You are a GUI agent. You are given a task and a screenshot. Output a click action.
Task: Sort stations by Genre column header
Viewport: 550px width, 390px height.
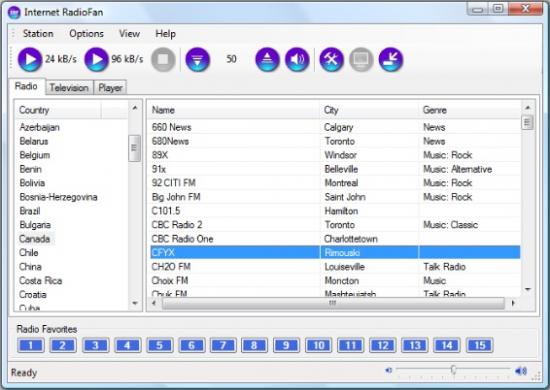point(469,110)
